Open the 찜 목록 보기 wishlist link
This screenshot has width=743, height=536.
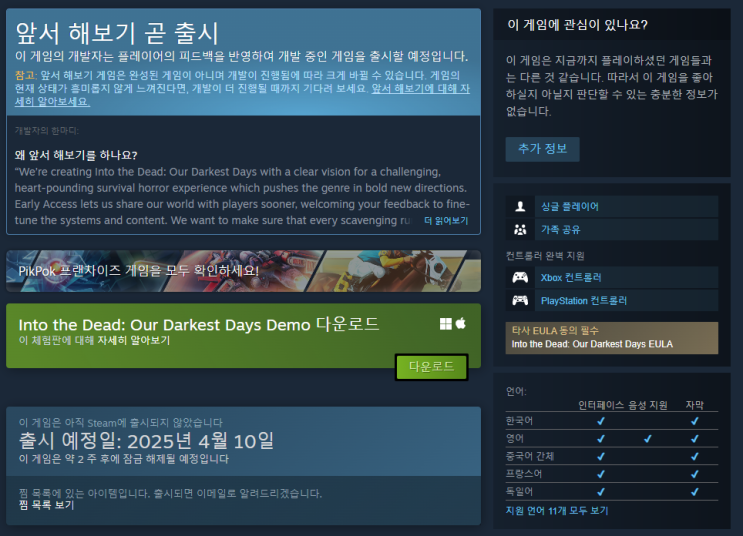point(46,505)
